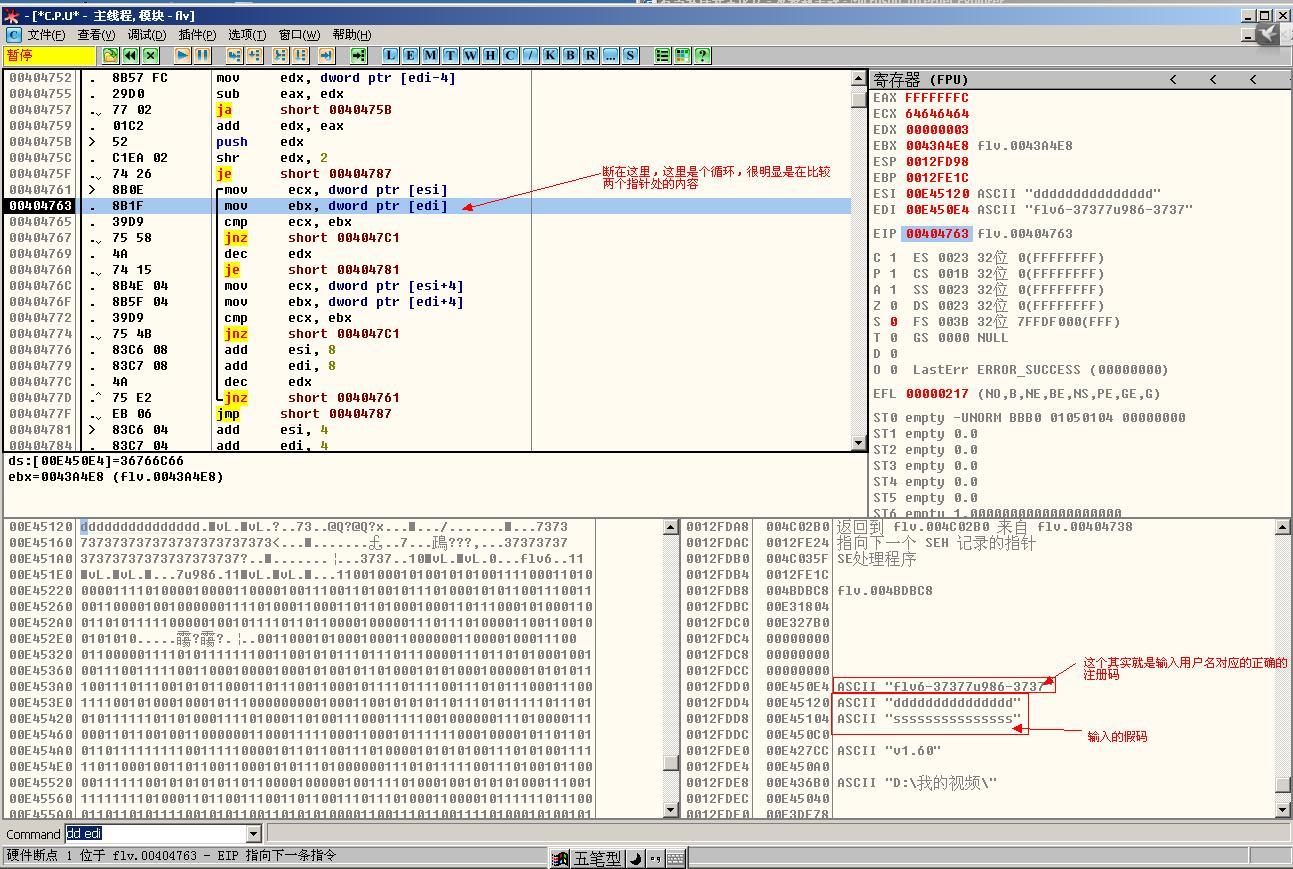Run the program with the play icon
This screenshot has height=869, width=1293.
pyautogui.click(x=183, y=56)
